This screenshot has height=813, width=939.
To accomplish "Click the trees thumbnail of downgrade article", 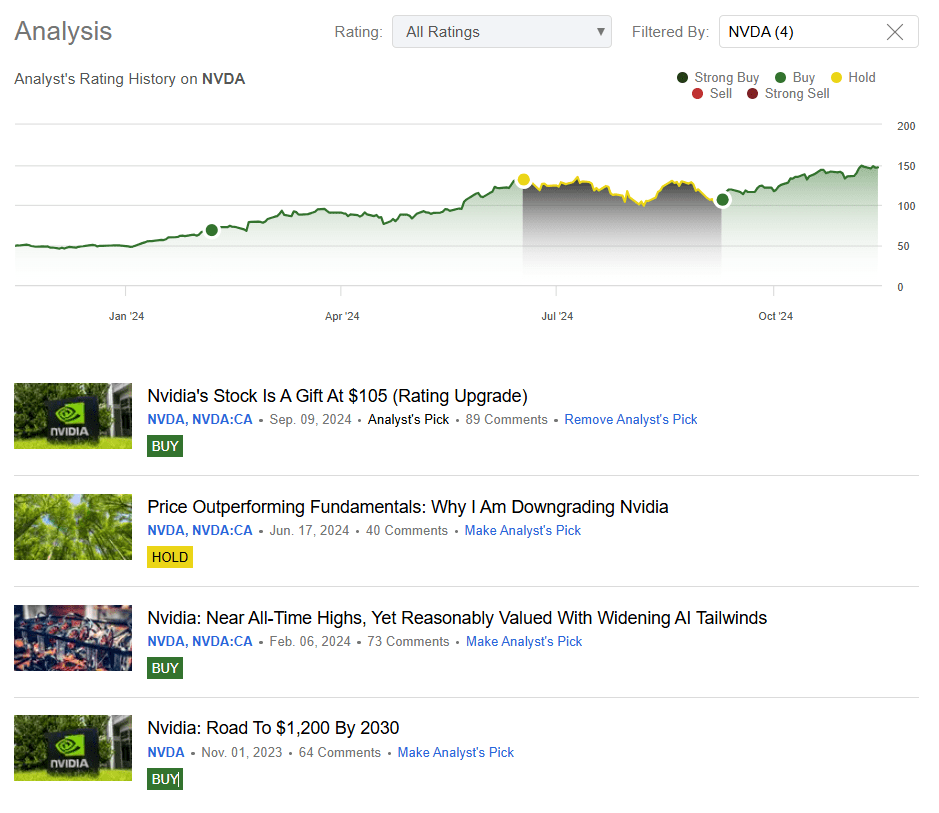I will pyautogui.click(x=73, y=527).
